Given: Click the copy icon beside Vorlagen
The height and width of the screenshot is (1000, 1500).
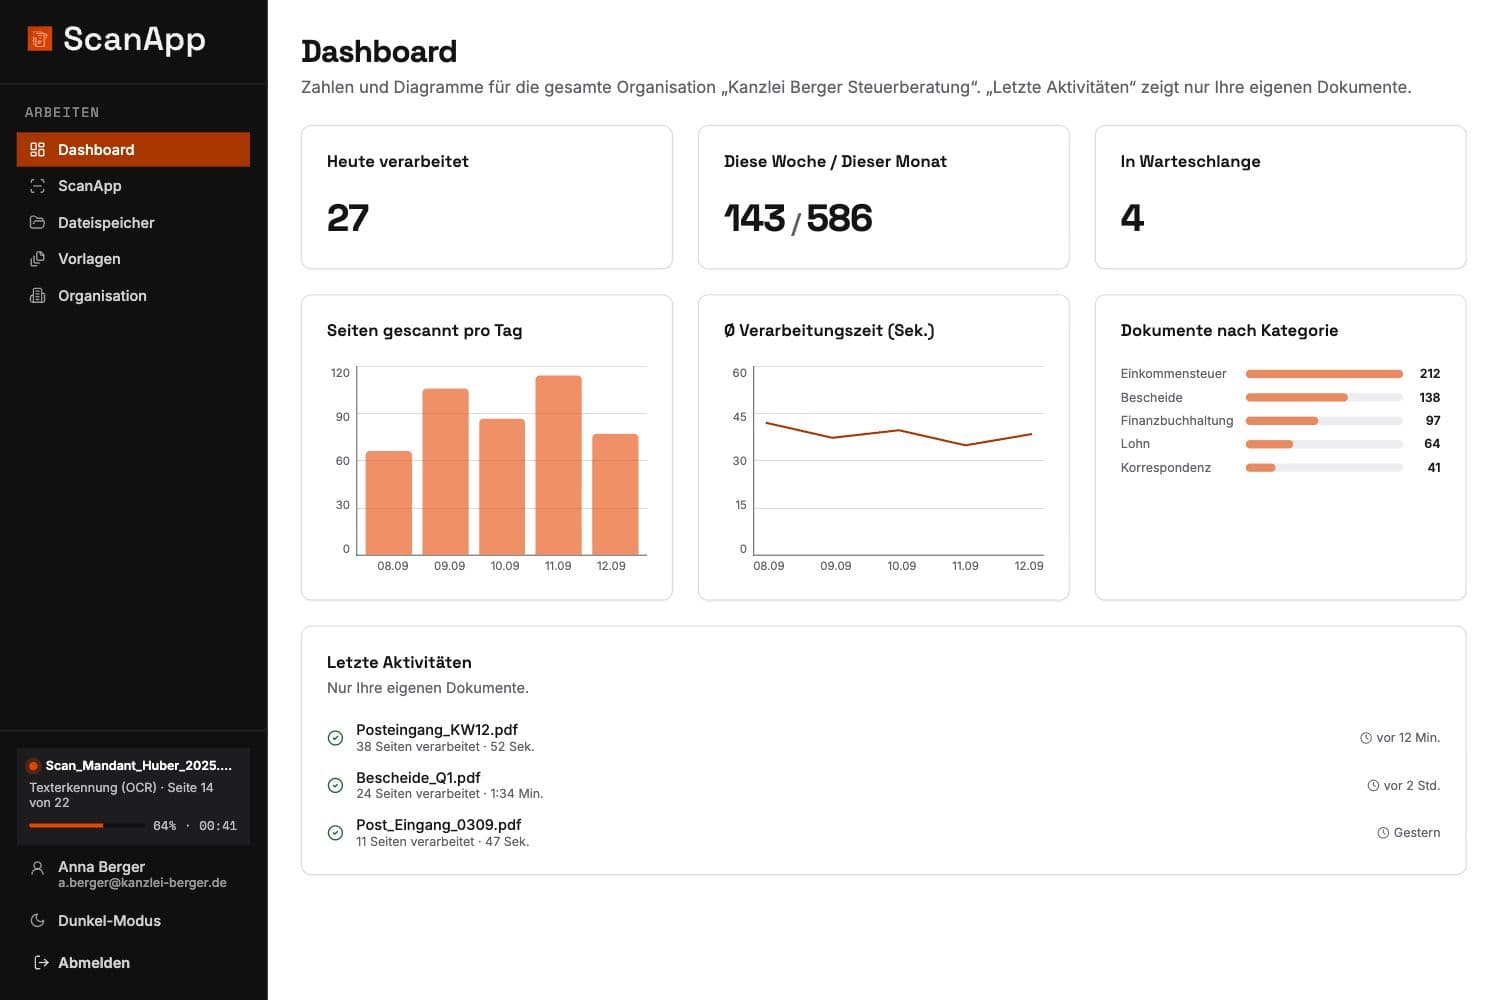Looking at the screenshot, I should pyautogui.click(x=38, y=259).
